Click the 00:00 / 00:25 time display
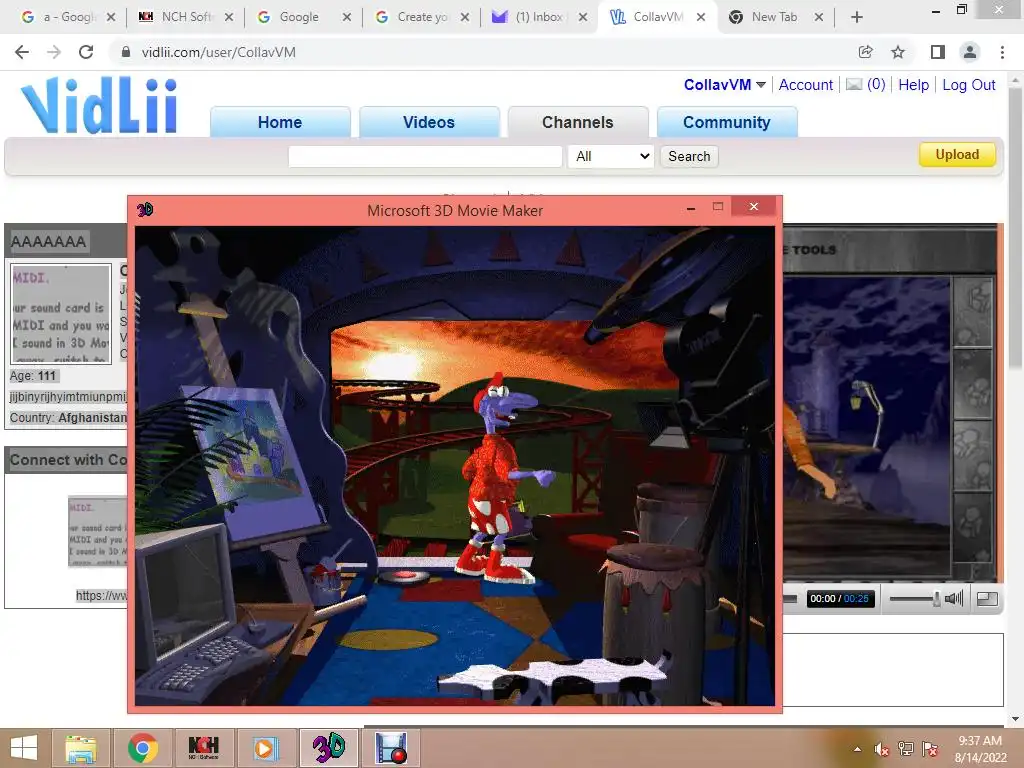This screenshot has height=768, width=1024. (x=840, y=599)
